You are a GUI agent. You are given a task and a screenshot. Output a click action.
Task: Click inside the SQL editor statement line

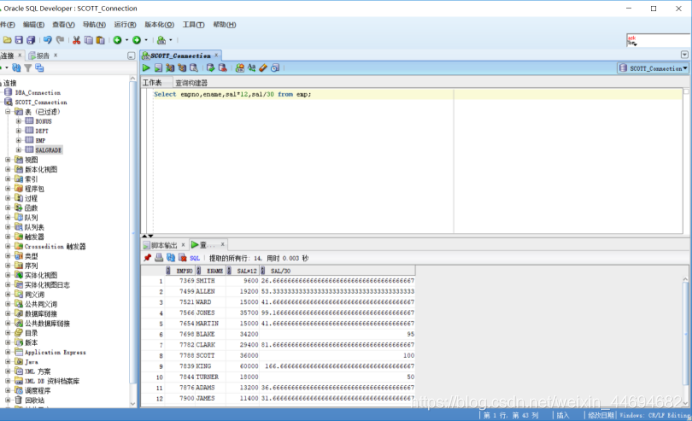417,94
